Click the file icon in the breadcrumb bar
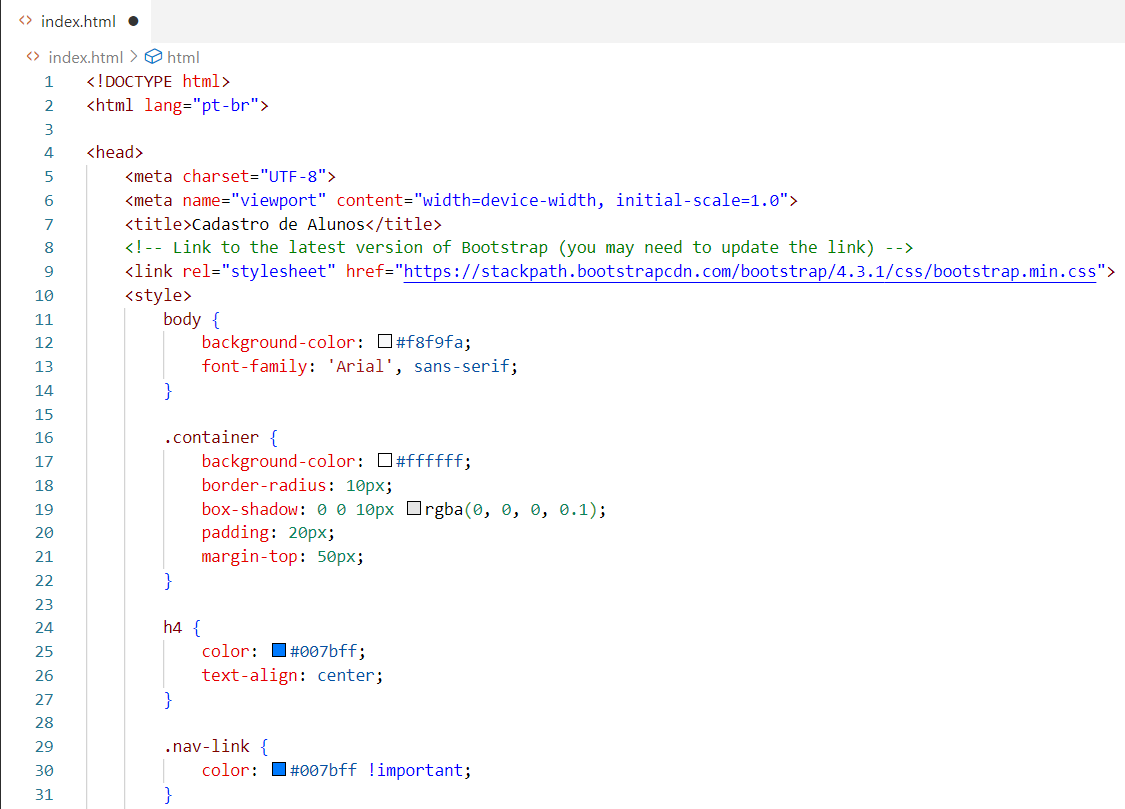This screenshot has width=1125, height=809. coord(33,57)
